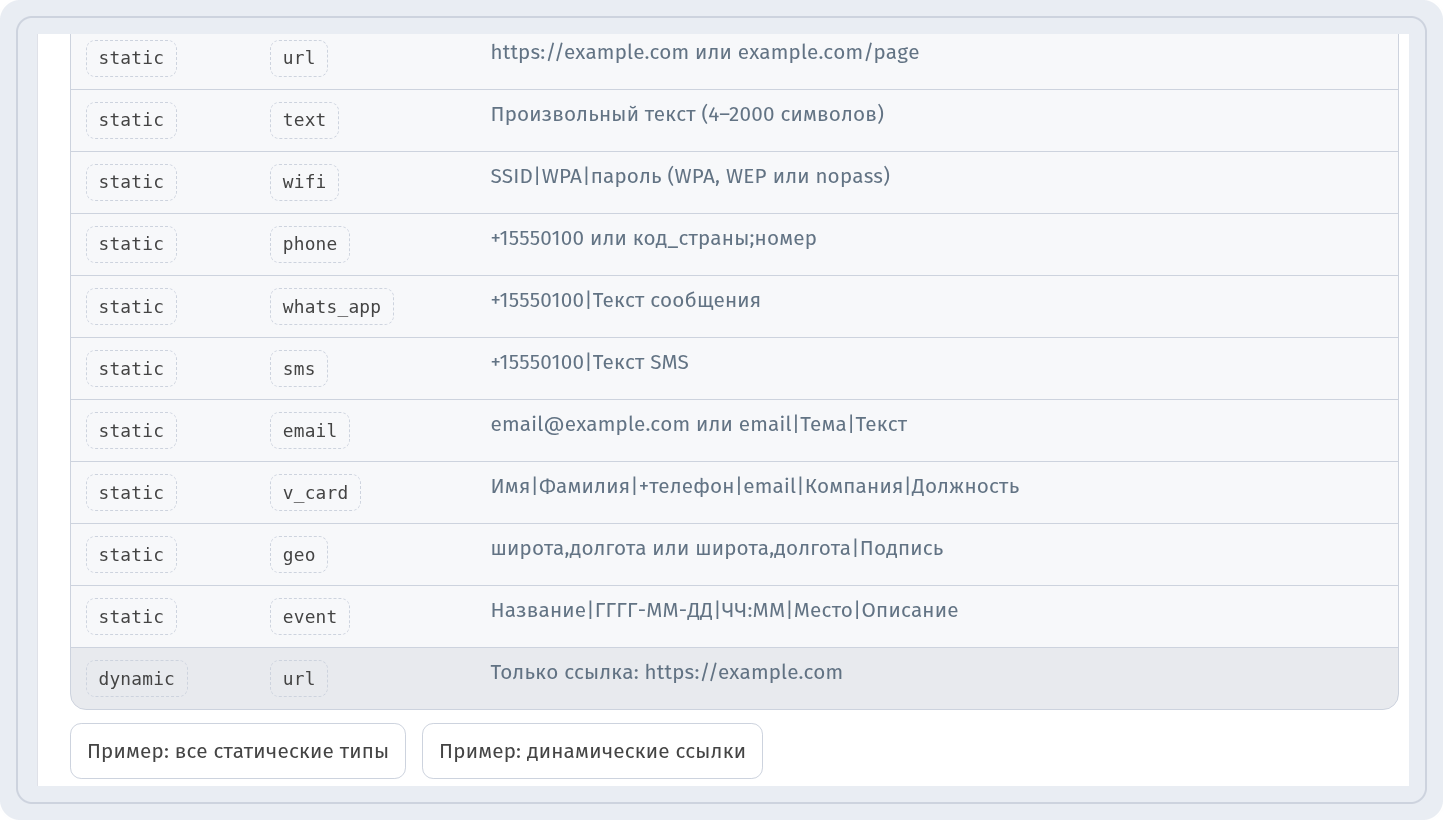Select the 'url' tag in the dynamic row
The width and height of the screenshot is (1443, 820).
(299, 679)
